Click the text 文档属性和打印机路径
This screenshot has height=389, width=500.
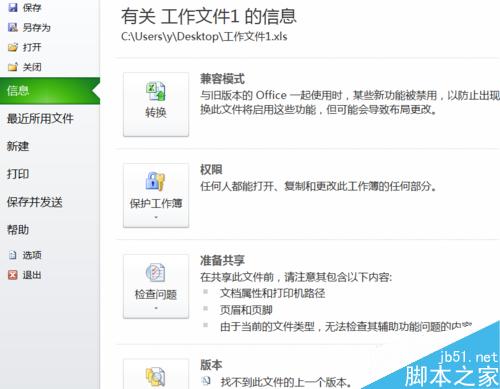coord(272,293)
